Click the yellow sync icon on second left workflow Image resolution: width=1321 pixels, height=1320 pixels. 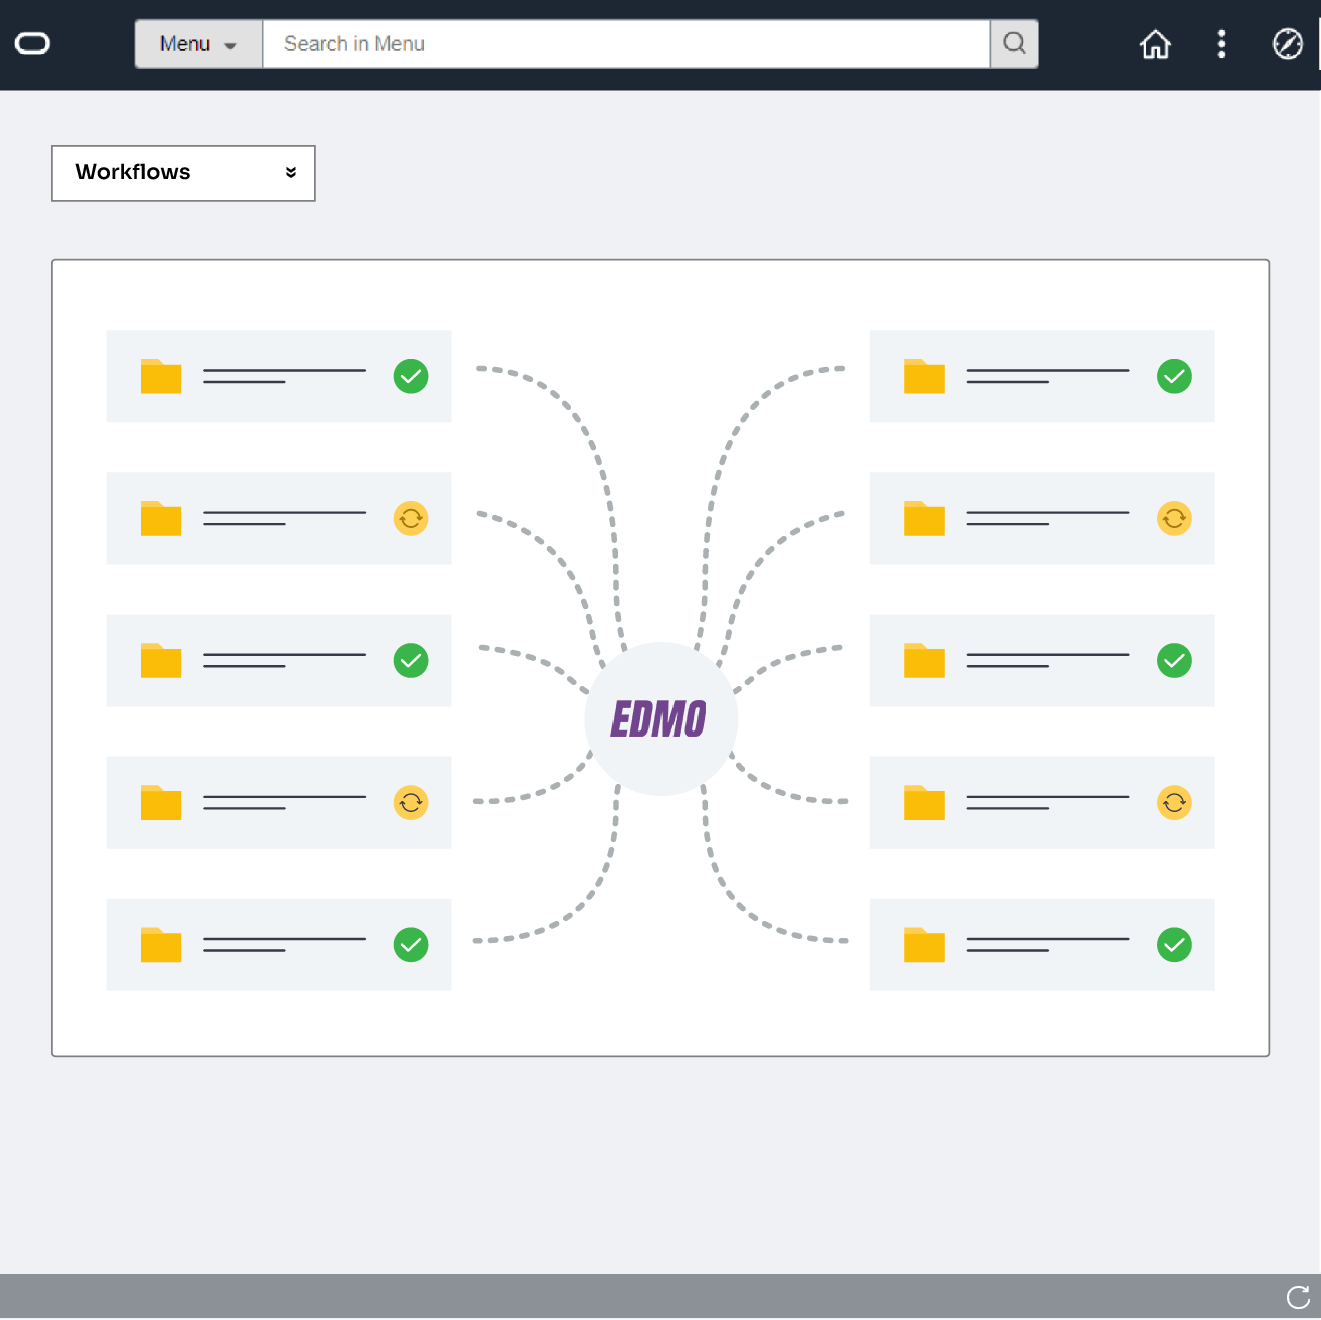(411, 519)
